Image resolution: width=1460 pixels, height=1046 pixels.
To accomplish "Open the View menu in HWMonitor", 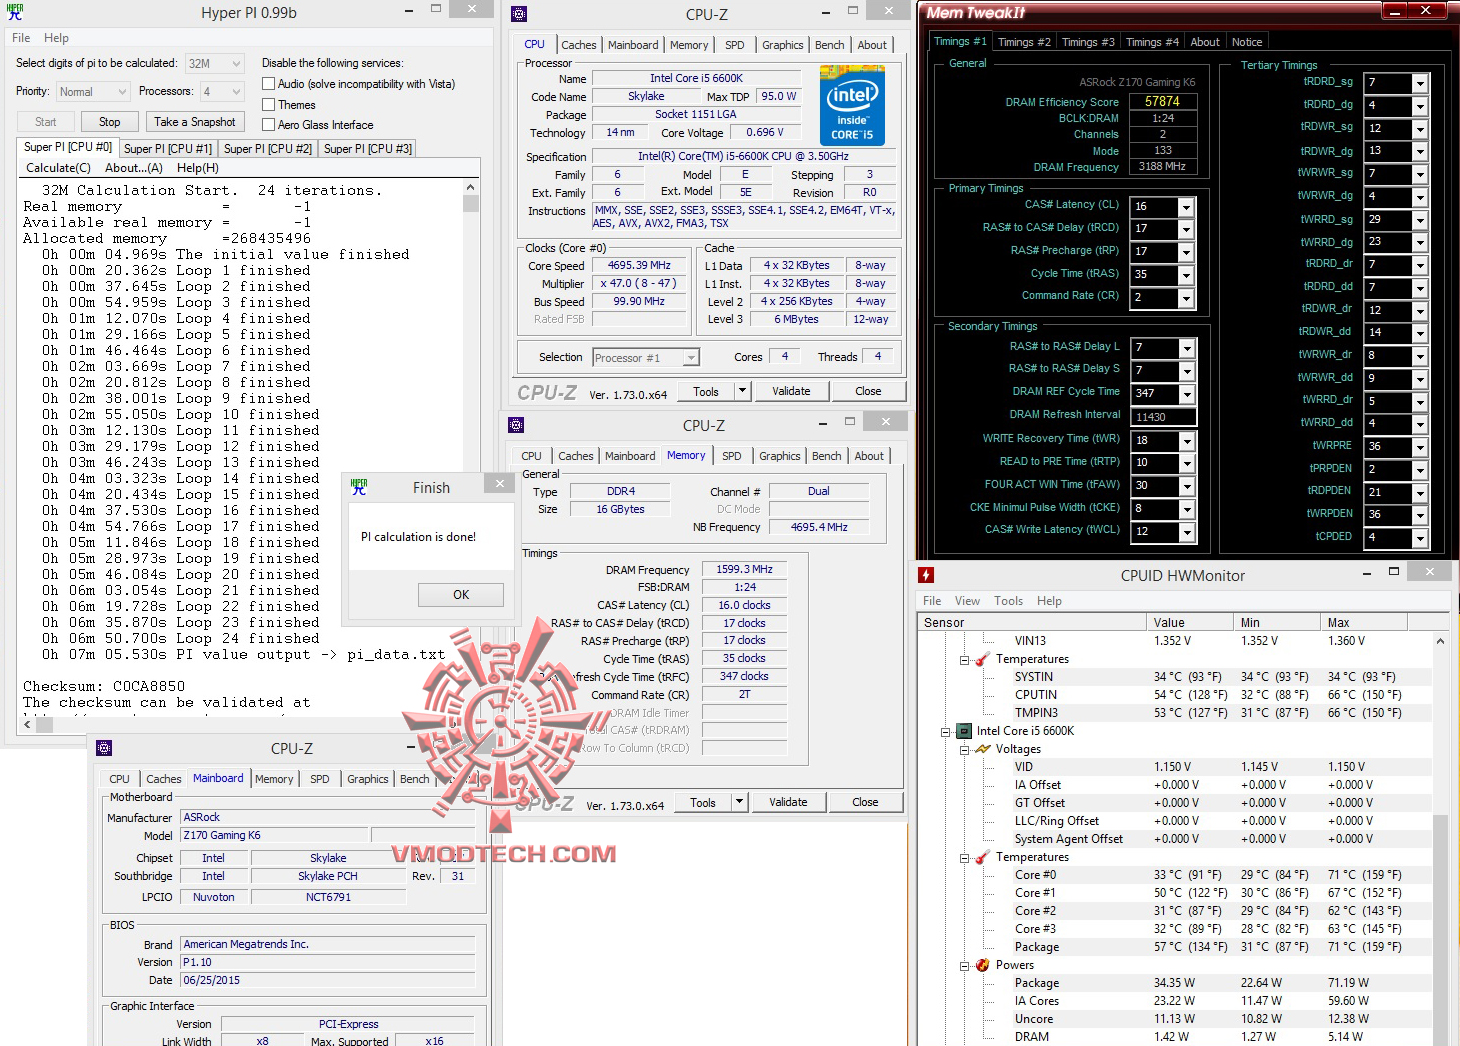I will (967, 601).
